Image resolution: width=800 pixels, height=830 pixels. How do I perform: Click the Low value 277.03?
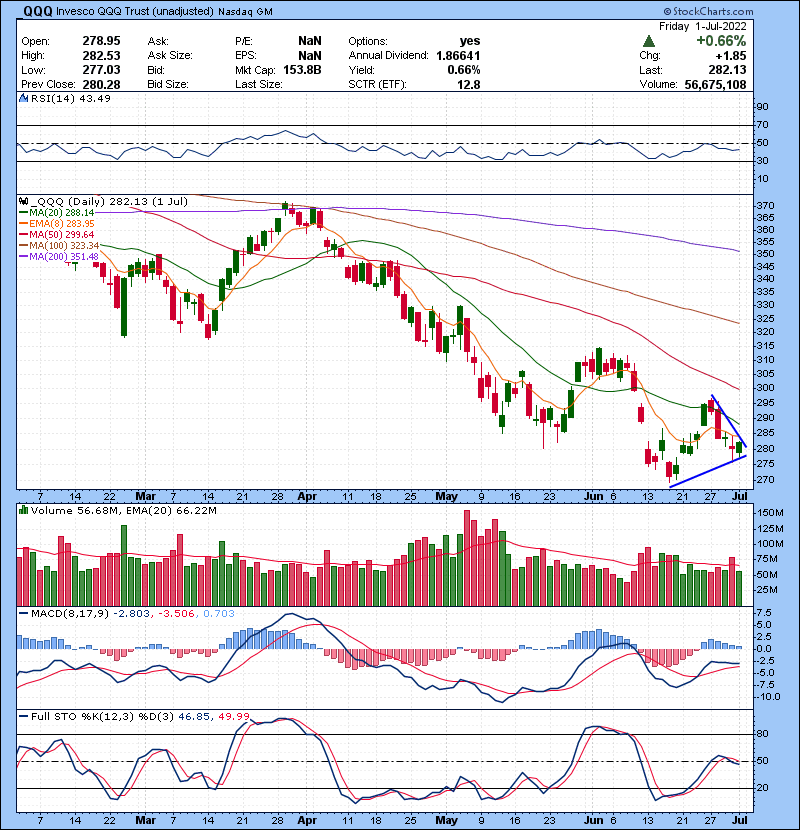click(x=101, y=70)
